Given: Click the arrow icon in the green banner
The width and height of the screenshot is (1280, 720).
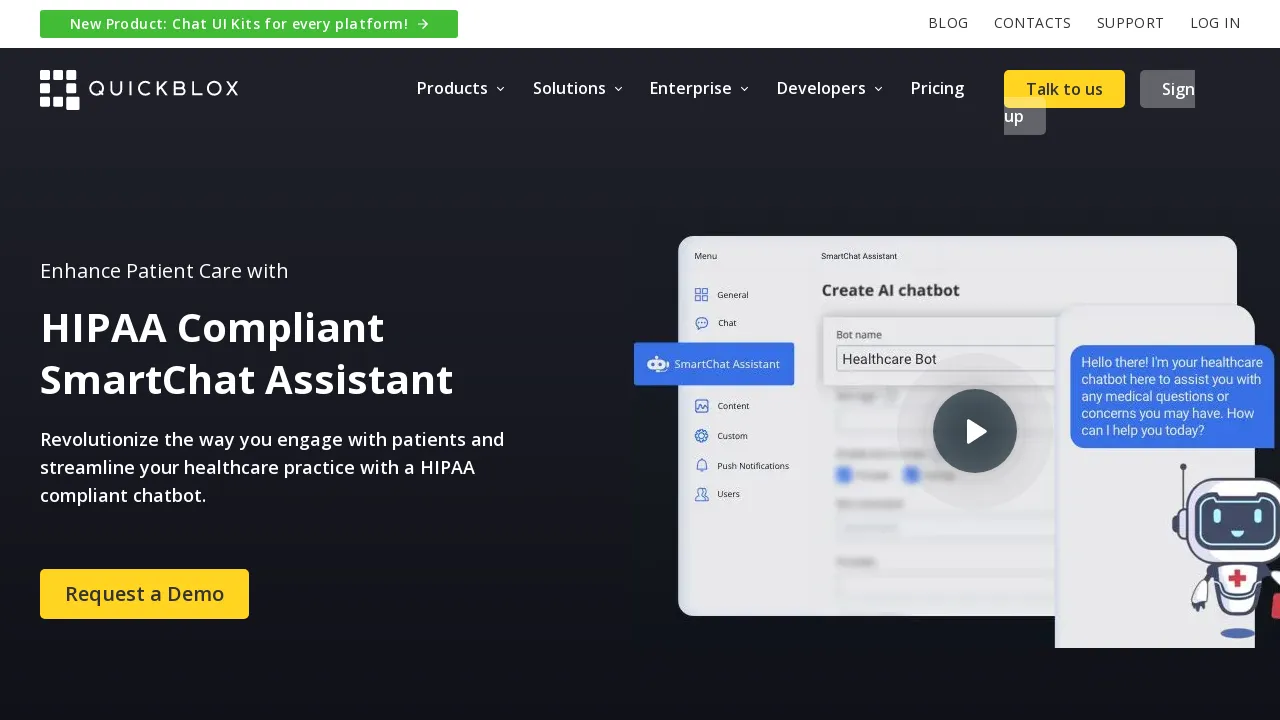Looking at the screenshot, I should (421, 24).
